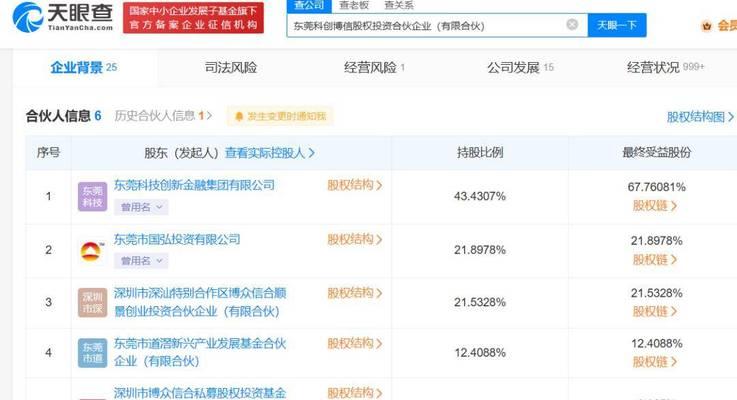Open 深圳市博众信合私募股权投资基金 link
This screenshot has height=400, width=737.
tap(200, 393)
